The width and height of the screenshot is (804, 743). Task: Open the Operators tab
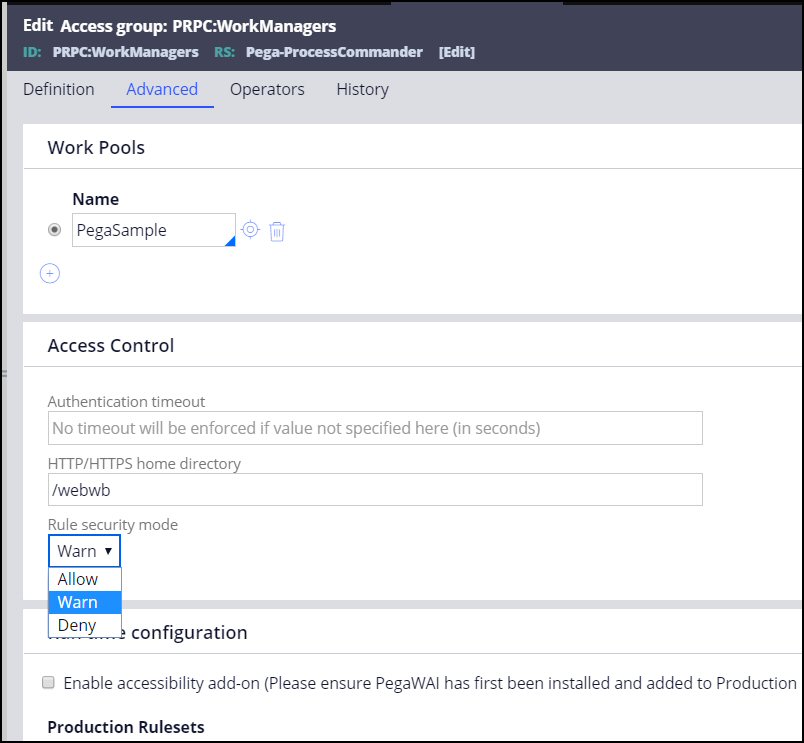point(267,89)
